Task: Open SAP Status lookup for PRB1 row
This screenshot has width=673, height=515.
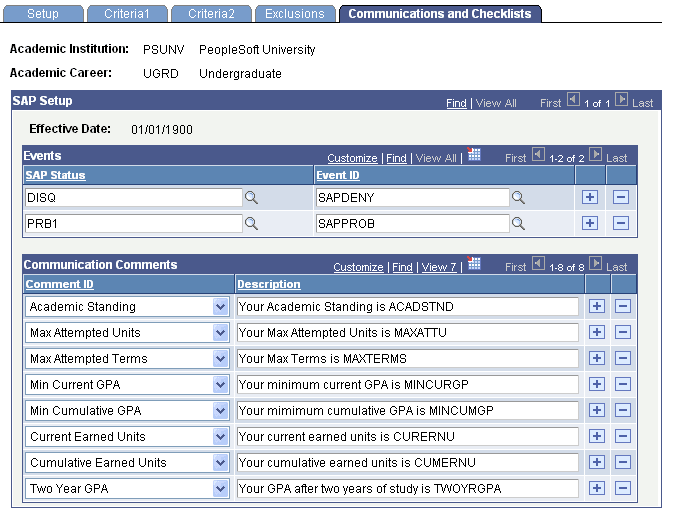Action: 251,224
